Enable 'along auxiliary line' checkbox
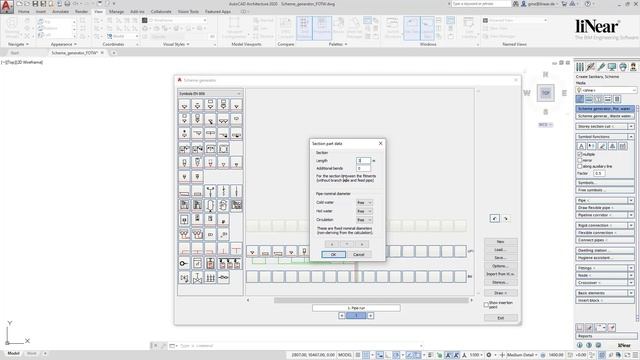 click(x=580, y=167)
